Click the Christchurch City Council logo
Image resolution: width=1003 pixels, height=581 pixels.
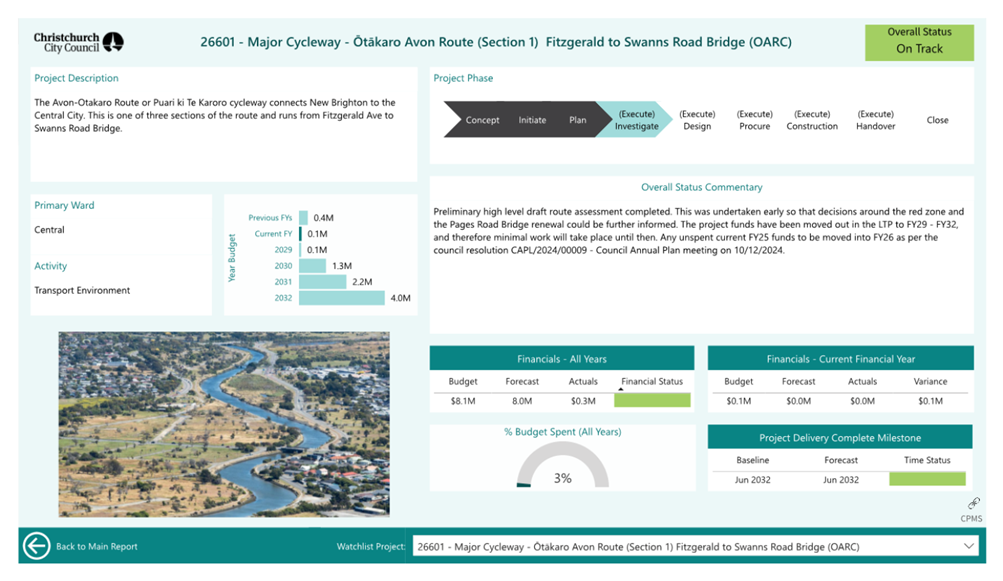click(79, 42)
